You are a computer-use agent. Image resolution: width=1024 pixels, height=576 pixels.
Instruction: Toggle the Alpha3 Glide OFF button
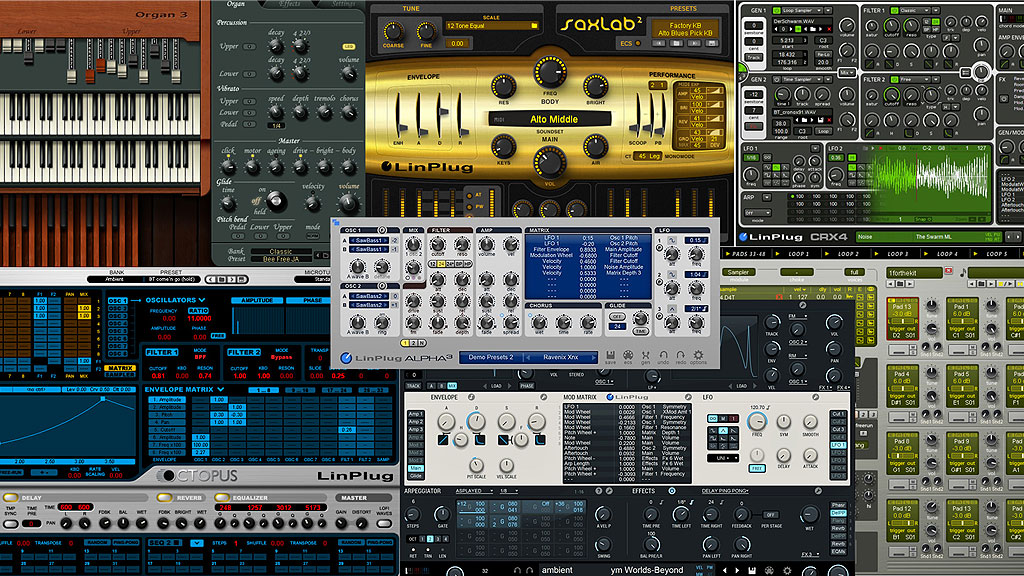[616, 317]
